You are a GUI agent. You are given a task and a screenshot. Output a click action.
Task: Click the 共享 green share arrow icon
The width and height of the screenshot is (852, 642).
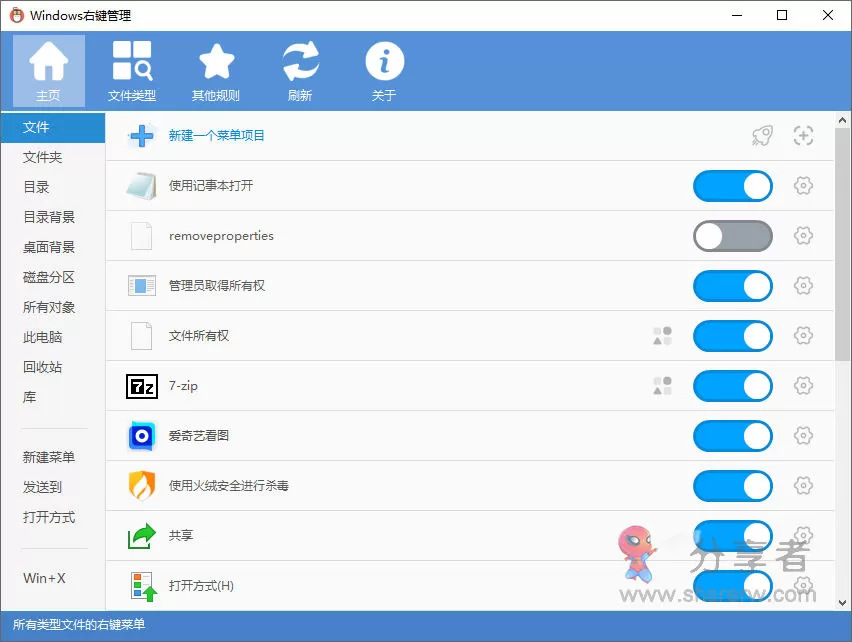[141, 536]
